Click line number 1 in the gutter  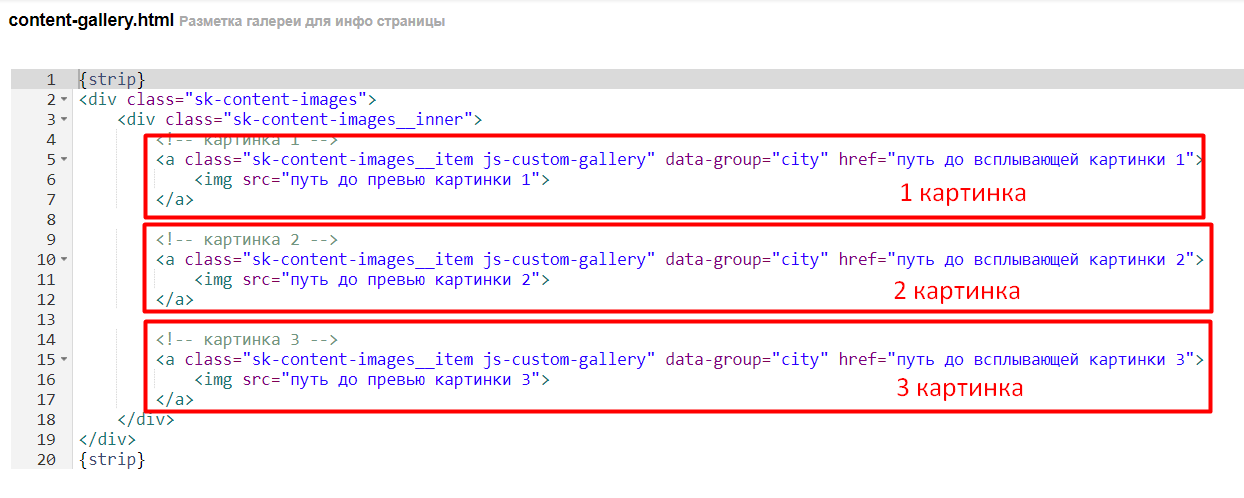(x=50, y=79)
